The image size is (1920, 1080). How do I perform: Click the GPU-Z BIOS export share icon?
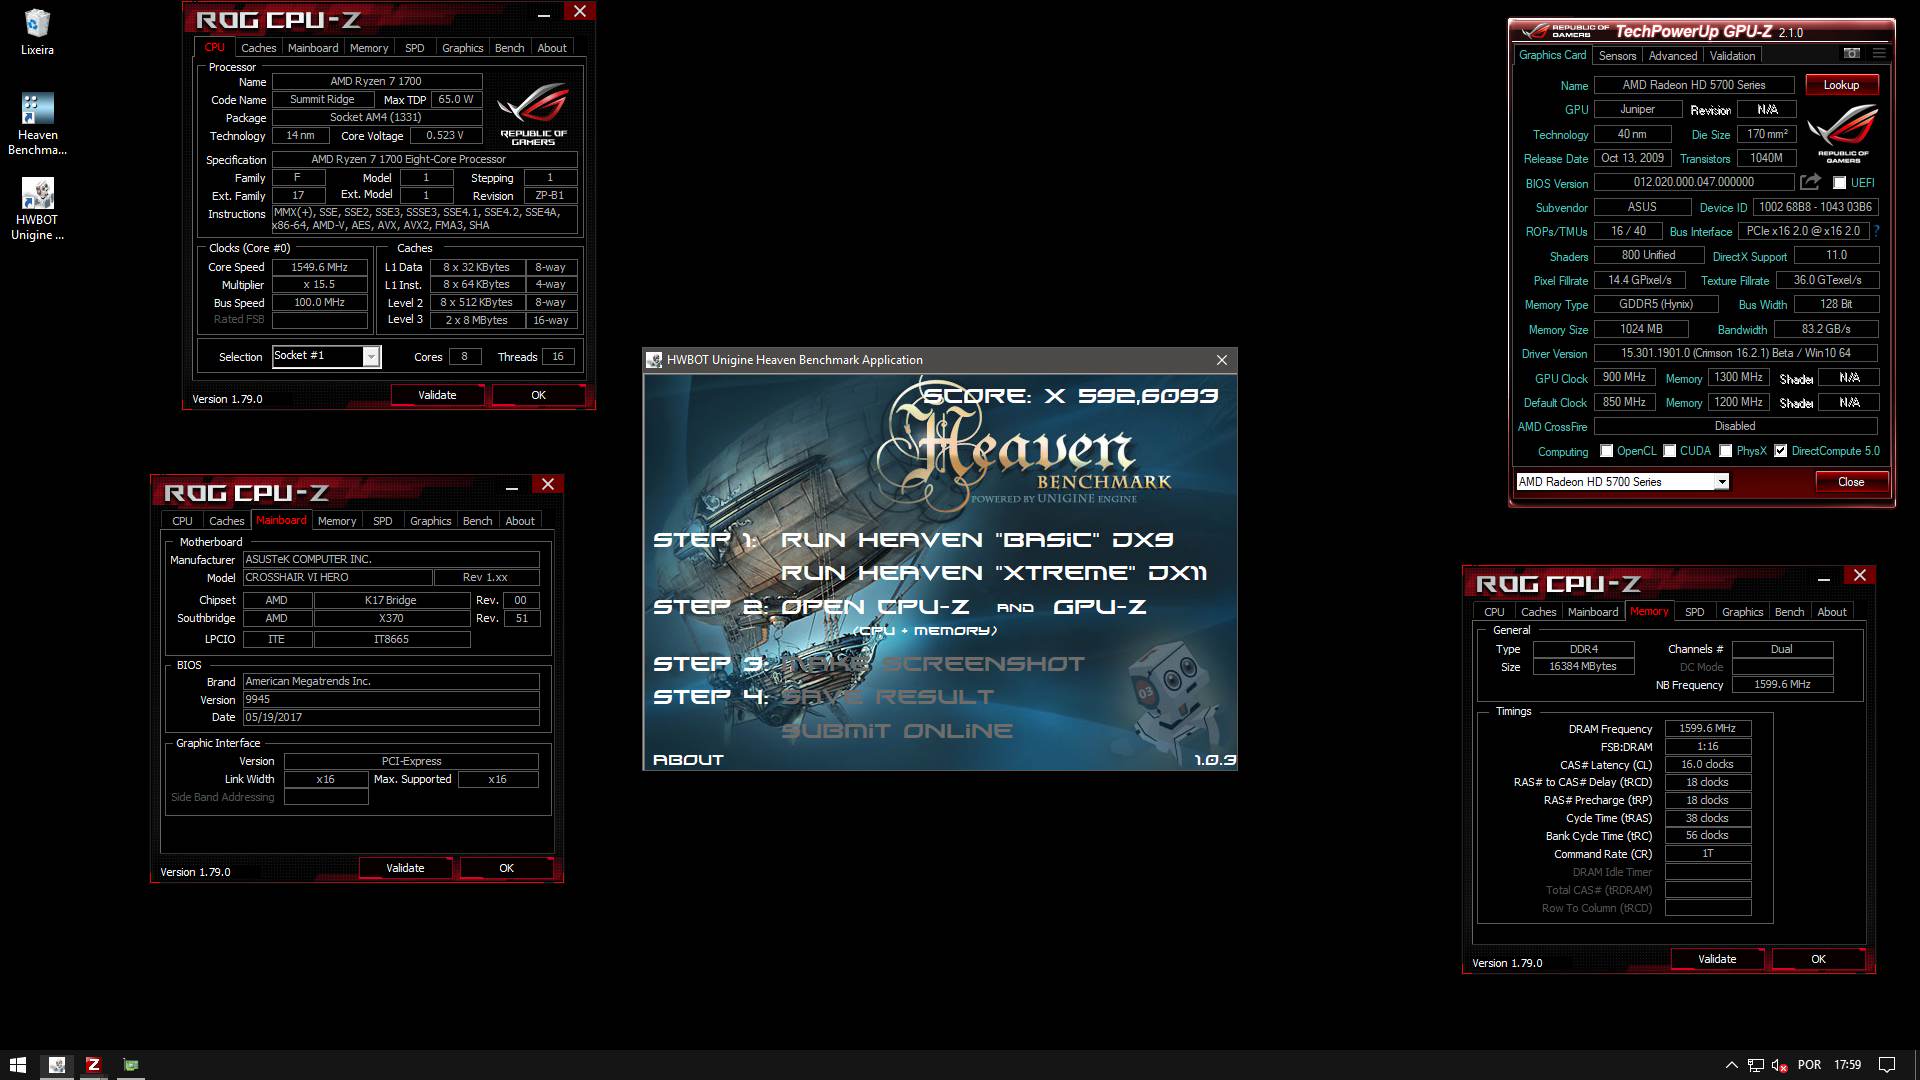[1810, 182]
